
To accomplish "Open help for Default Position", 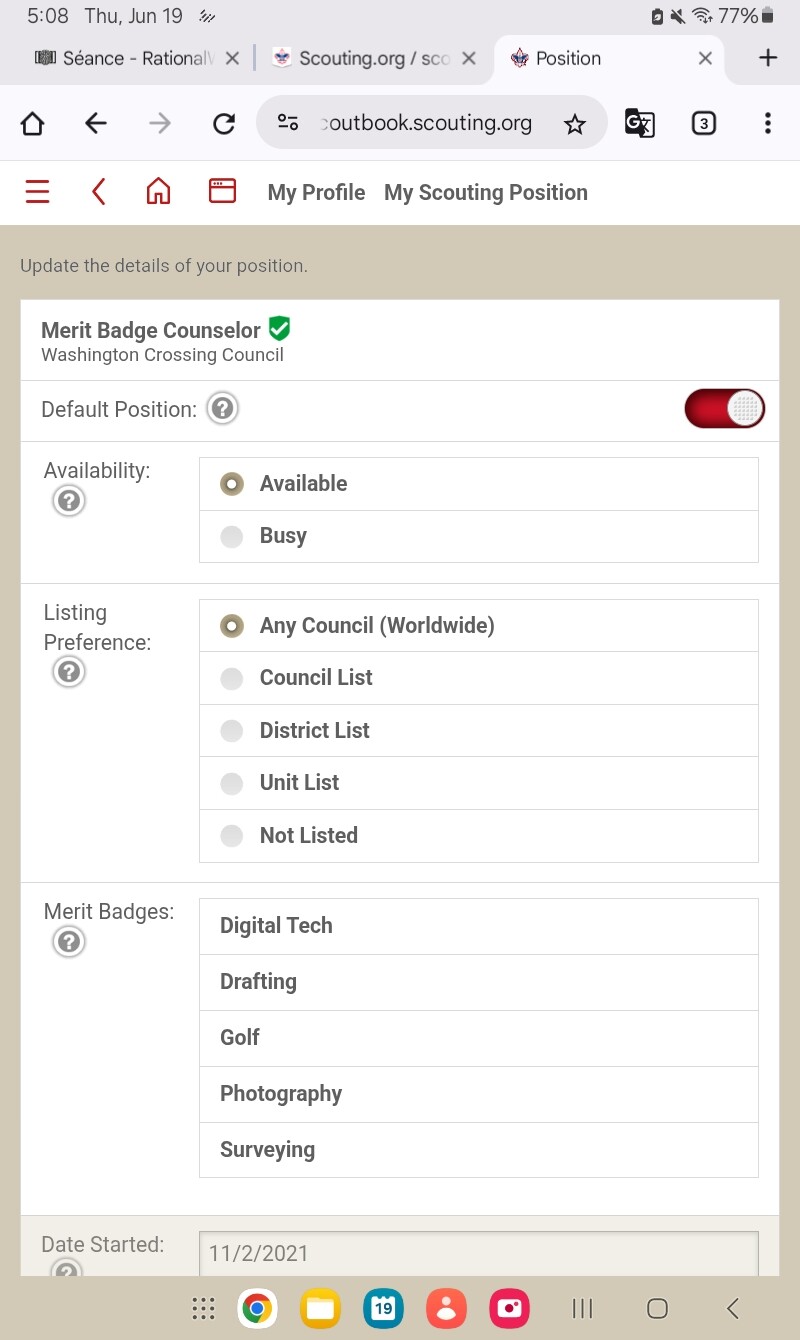I will point(222,409).
